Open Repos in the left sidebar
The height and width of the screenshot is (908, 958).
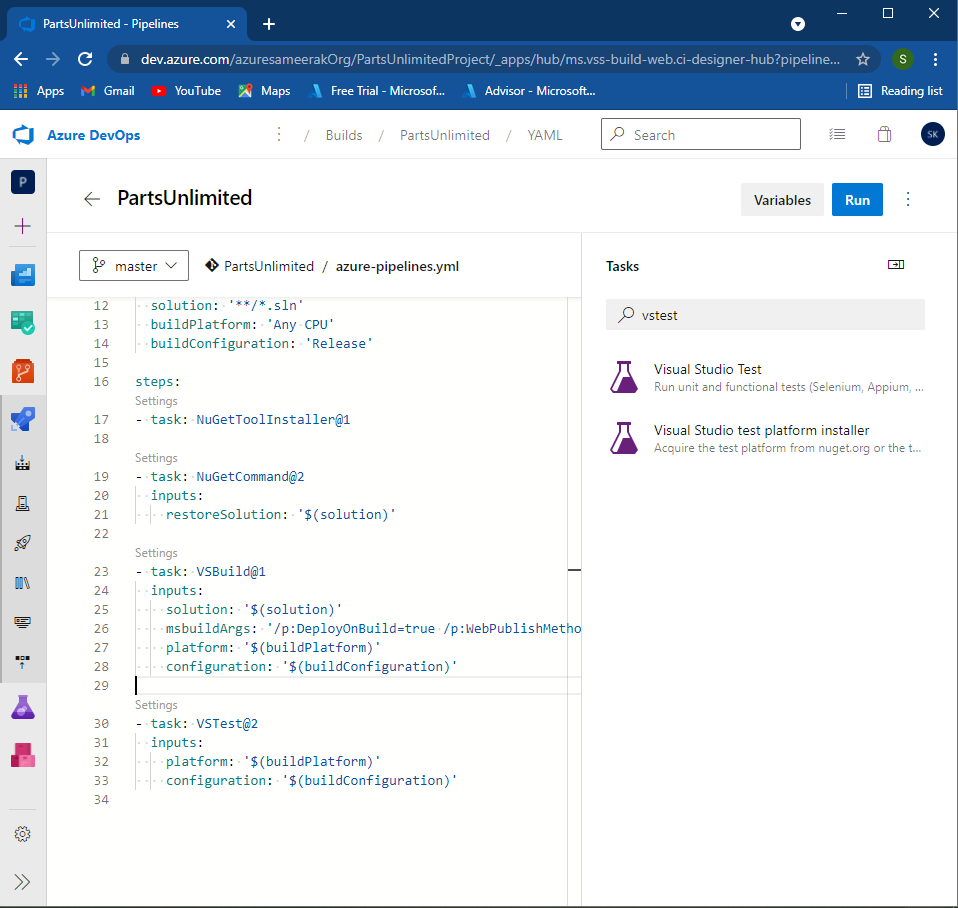tap(23, 371)
